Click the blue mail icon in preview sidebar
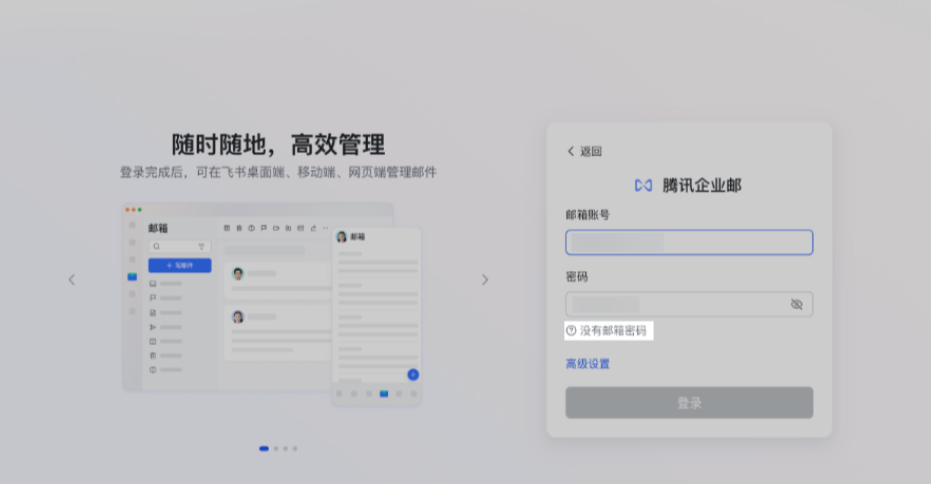 click(x=132, y=276)
